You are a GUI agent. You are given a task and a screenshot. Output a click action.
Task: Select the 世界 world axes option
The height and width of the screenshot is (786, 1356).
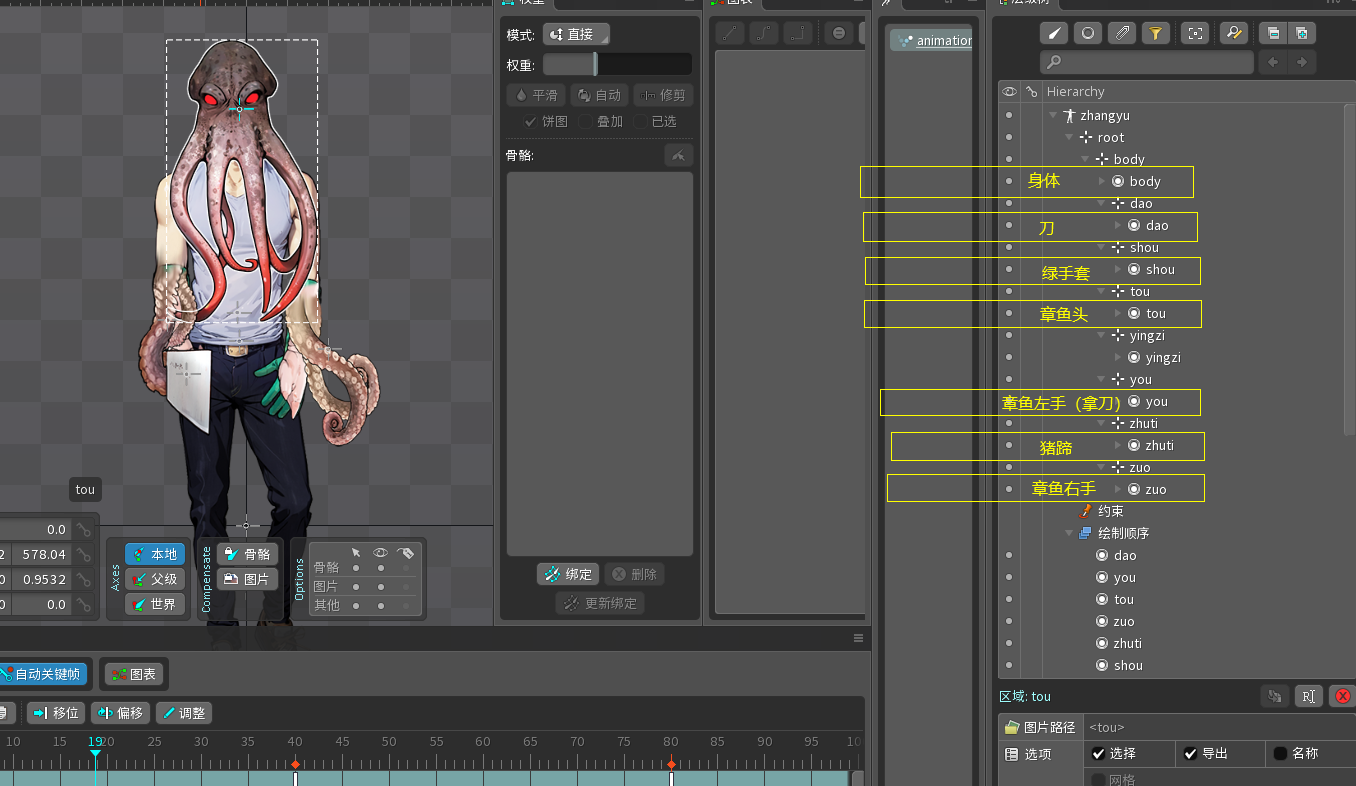(x=155, y=604)
